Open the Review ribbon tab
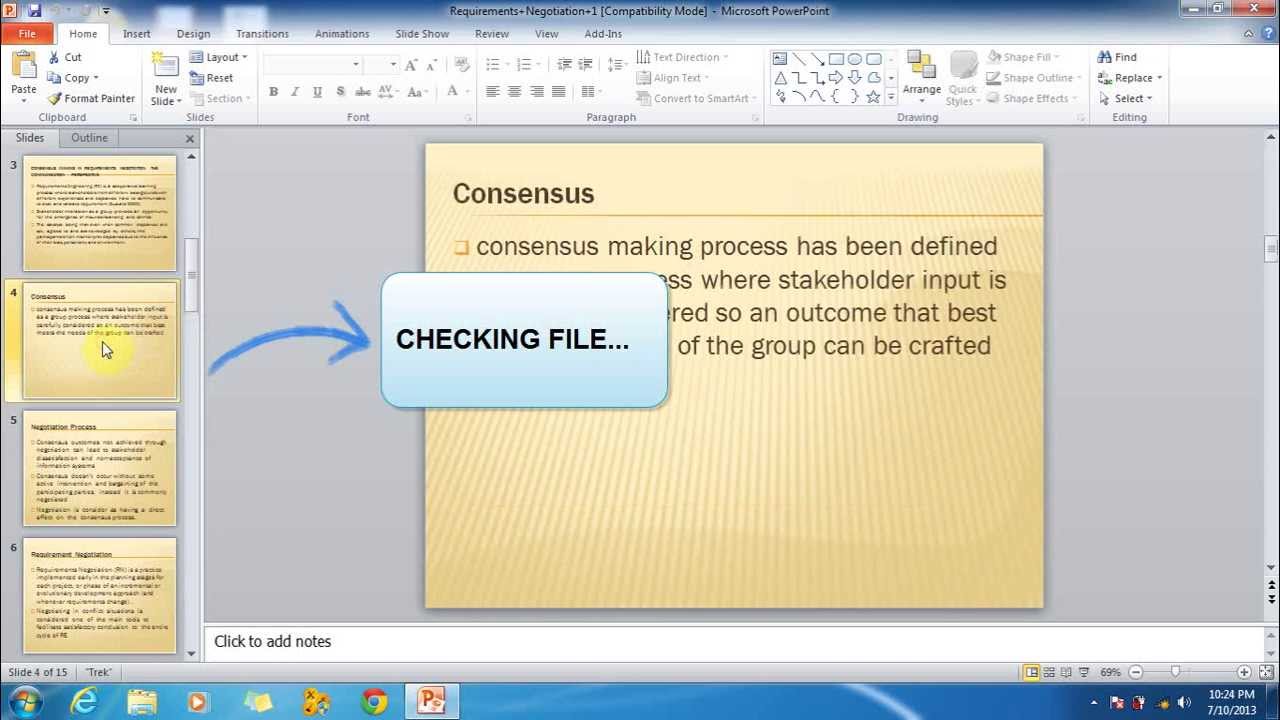 point(492,34)
